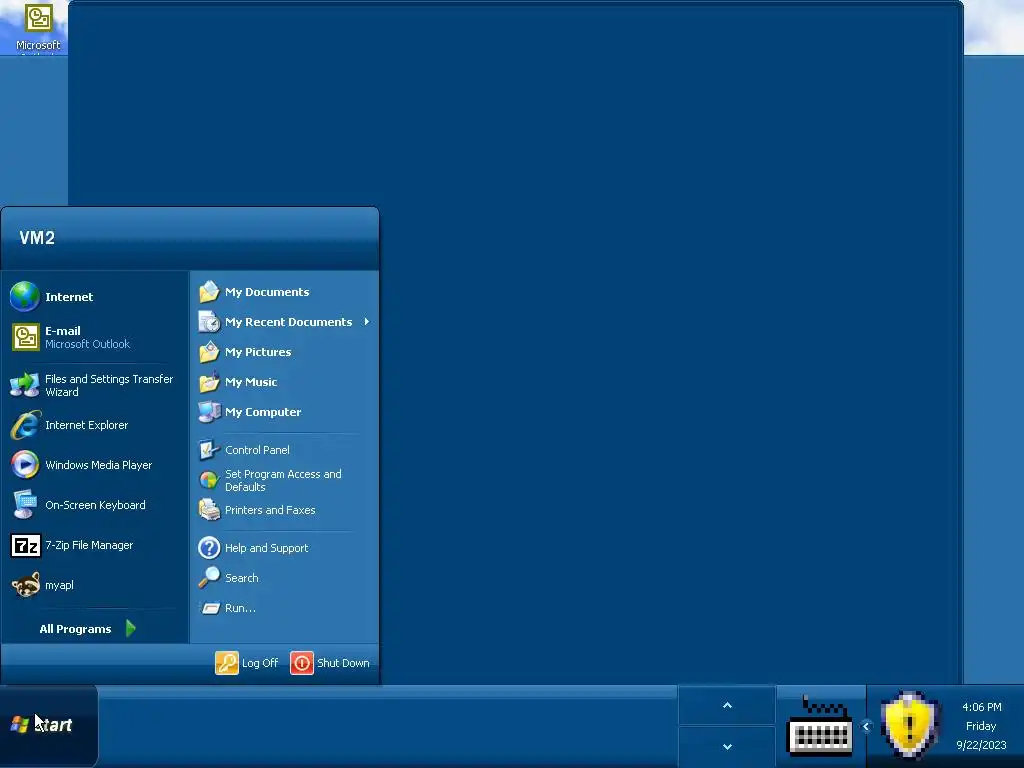Open the Help and Support question icon
The image size is (1024, 768).
click(x=209, y=548)
